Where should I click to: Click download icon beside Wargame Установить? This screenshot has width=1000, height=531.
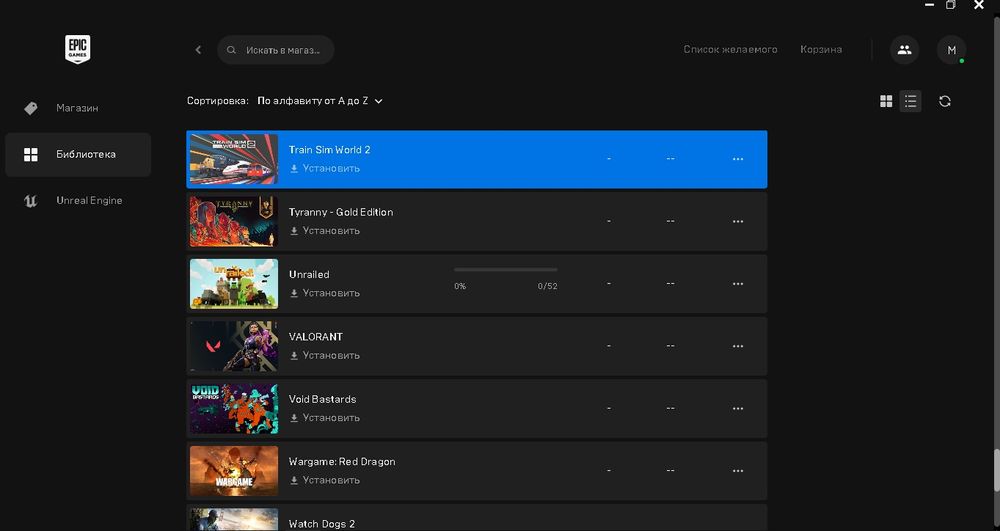(x=294, y=480)
